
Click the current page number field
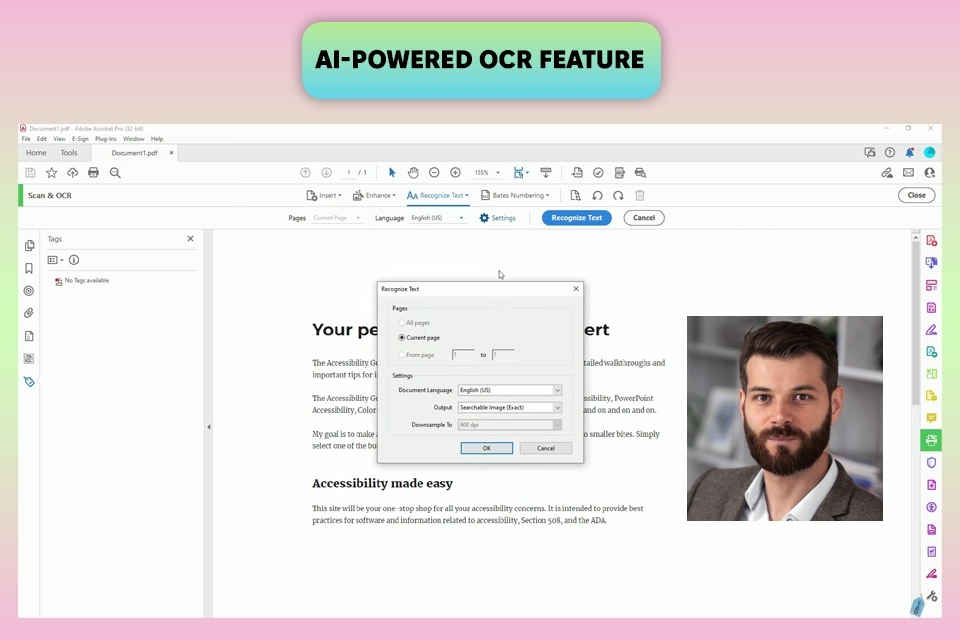coord(348,173)
